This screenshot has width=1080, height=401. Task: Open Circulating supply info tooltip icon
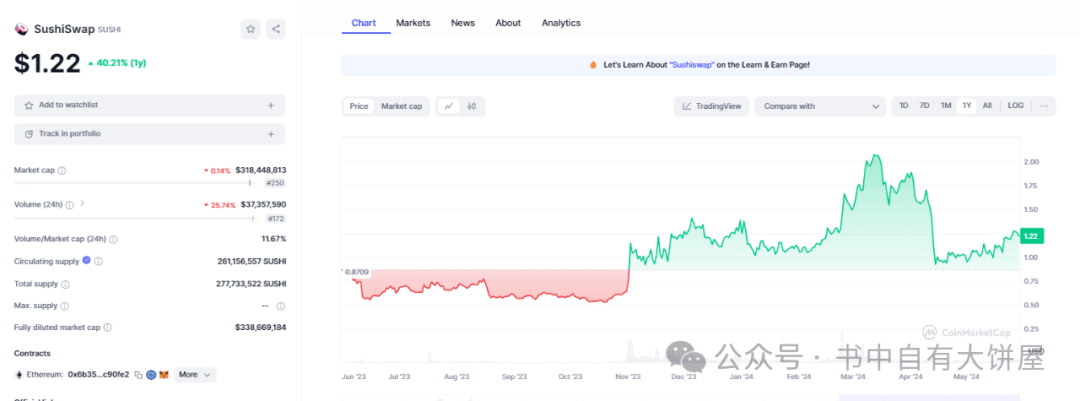pos(98,261)
